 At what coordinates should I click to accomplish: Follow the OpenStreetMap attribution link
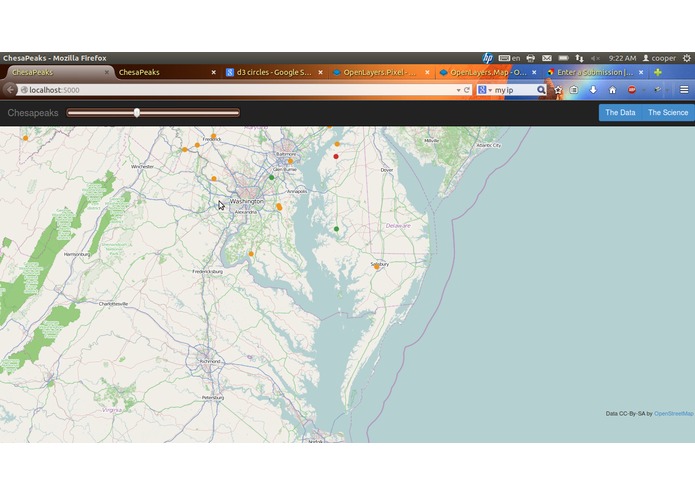click(674, 413)
